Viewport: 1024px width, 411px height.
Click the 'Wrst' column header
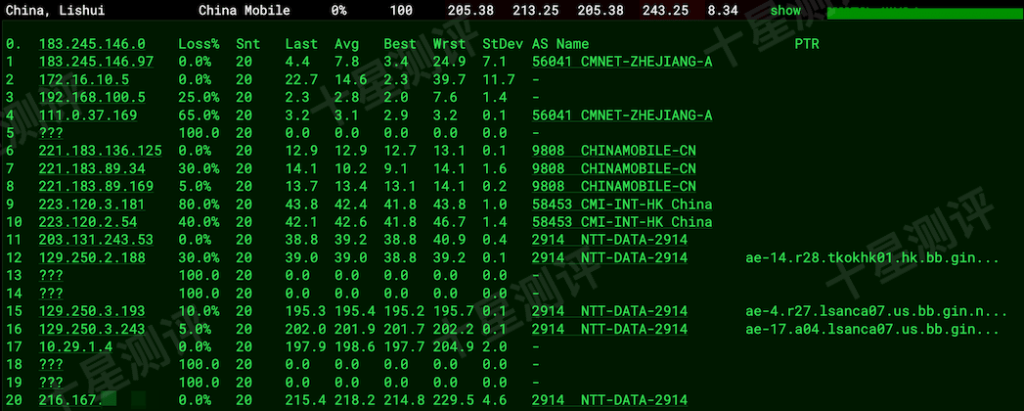pyautogui.click(x=449, y=44)
